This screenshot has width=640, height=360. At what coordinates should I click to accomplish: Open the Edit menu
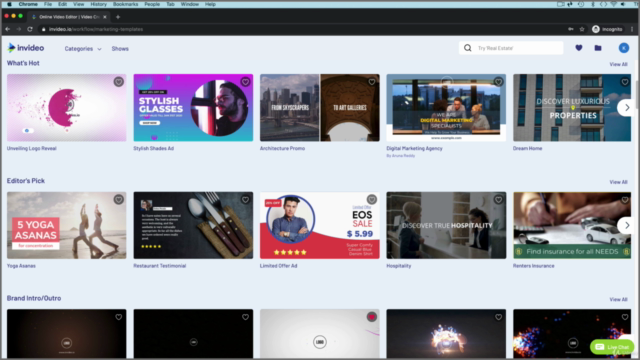(x=62, y=4)
